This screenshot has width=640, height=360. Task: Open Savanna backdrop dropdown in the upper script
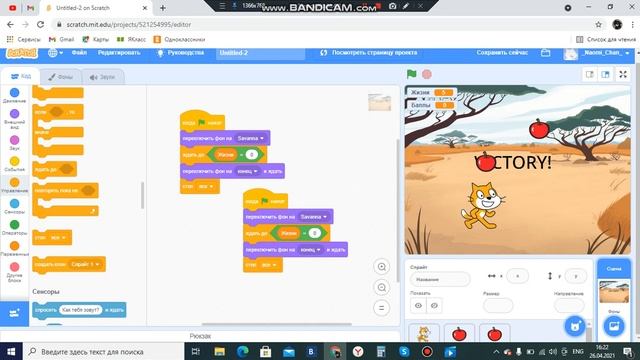pos(251,138)
